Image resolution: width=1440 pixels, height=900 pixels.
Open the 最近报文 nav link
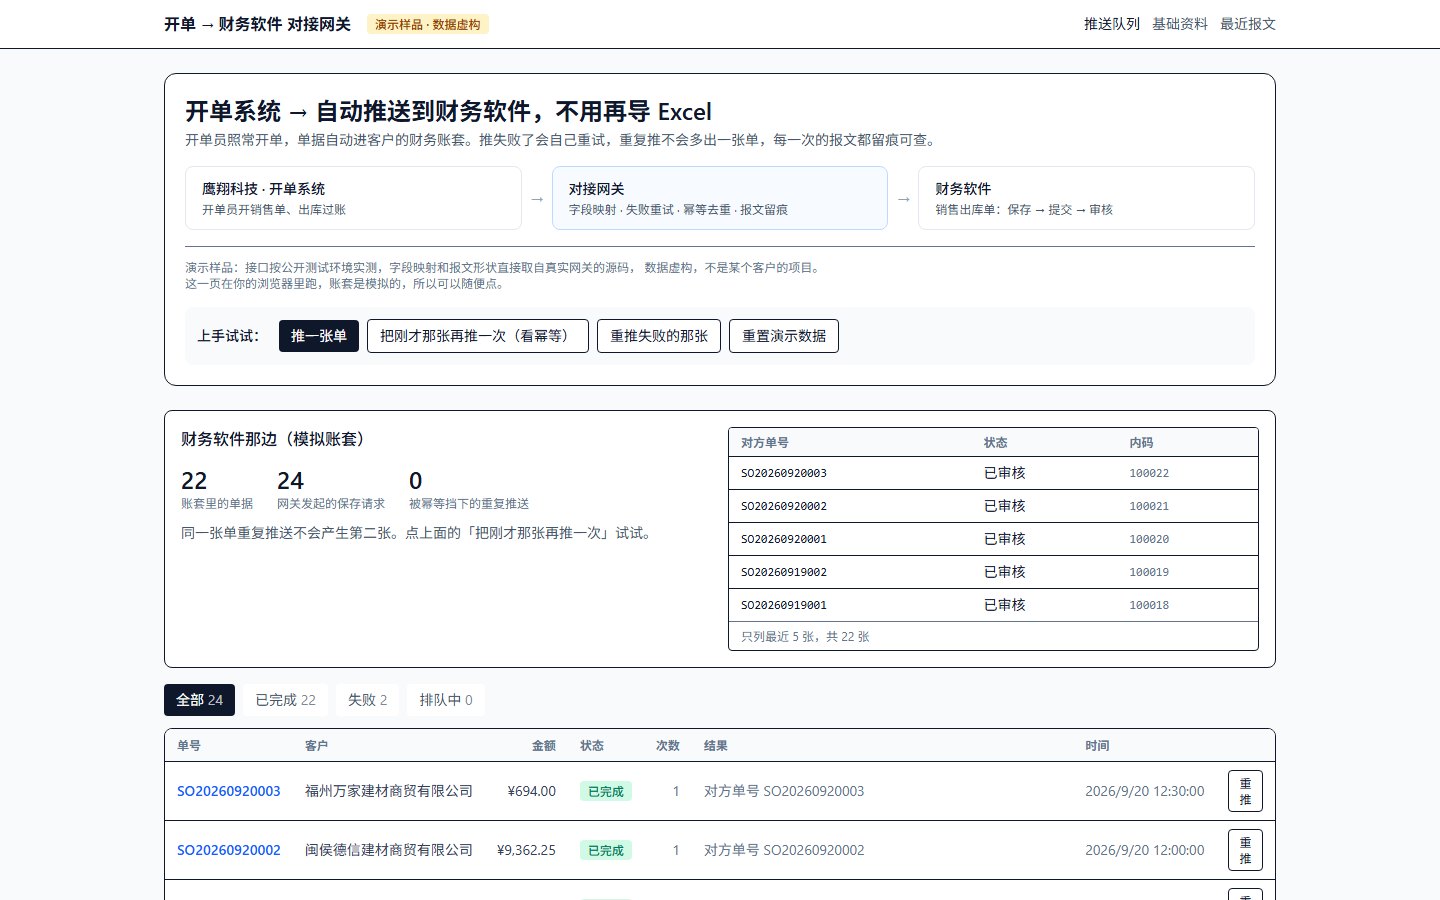click(1248, 24)
